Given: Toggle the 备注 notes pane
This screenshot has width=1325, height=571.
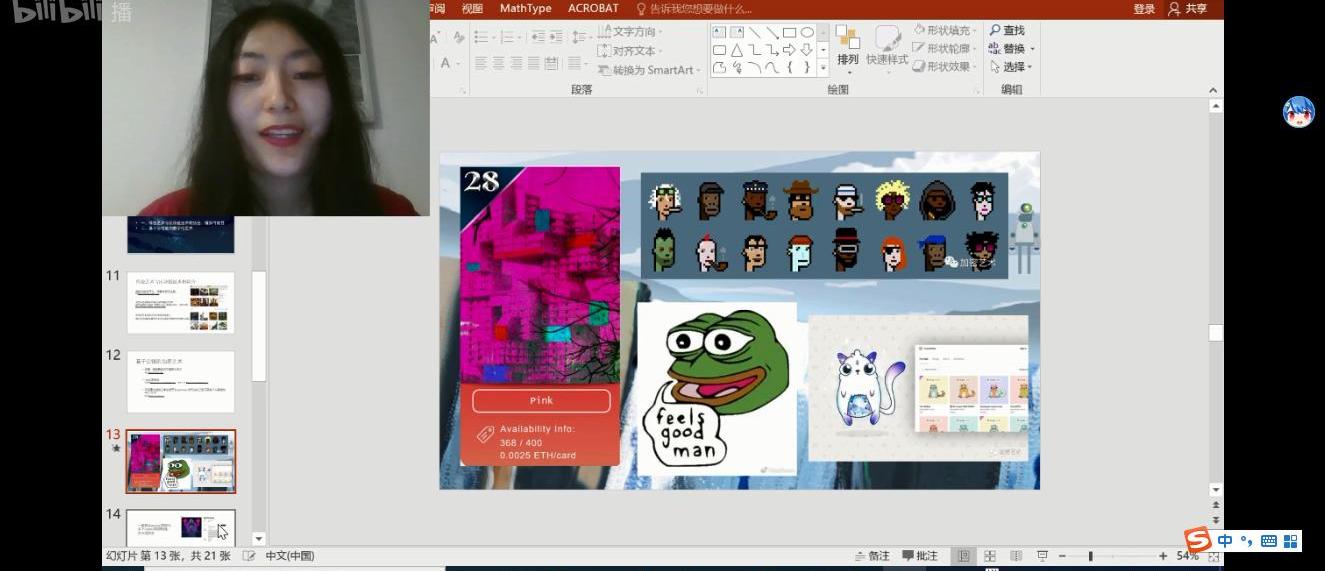Looking at the screenshot, I should 872,556.
